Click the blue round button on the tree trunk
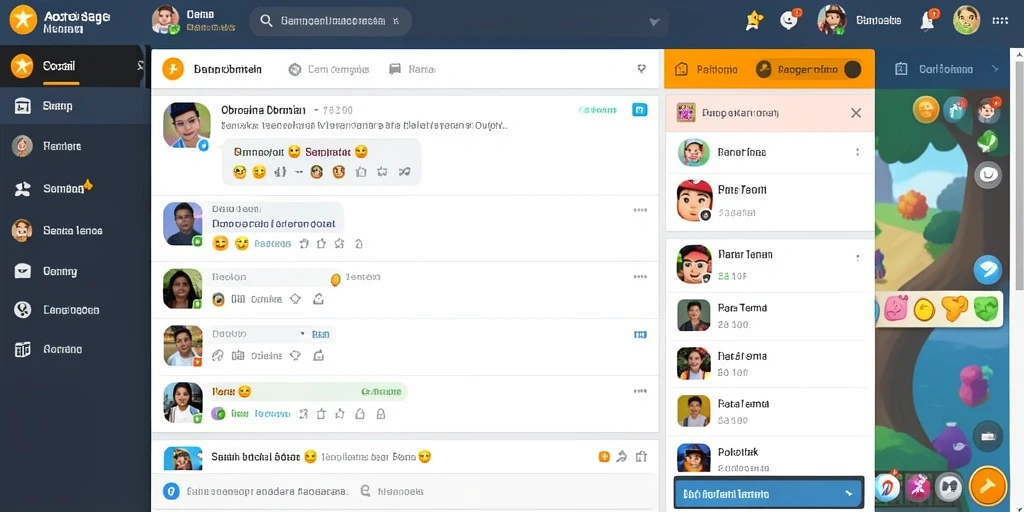This screenshot has width=1024, height=512. pyautogui.click(x=988, y=270)
